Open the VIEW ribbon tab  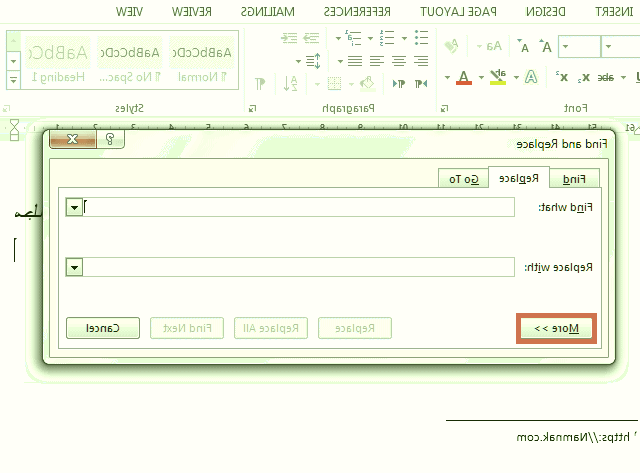(129, 11)
